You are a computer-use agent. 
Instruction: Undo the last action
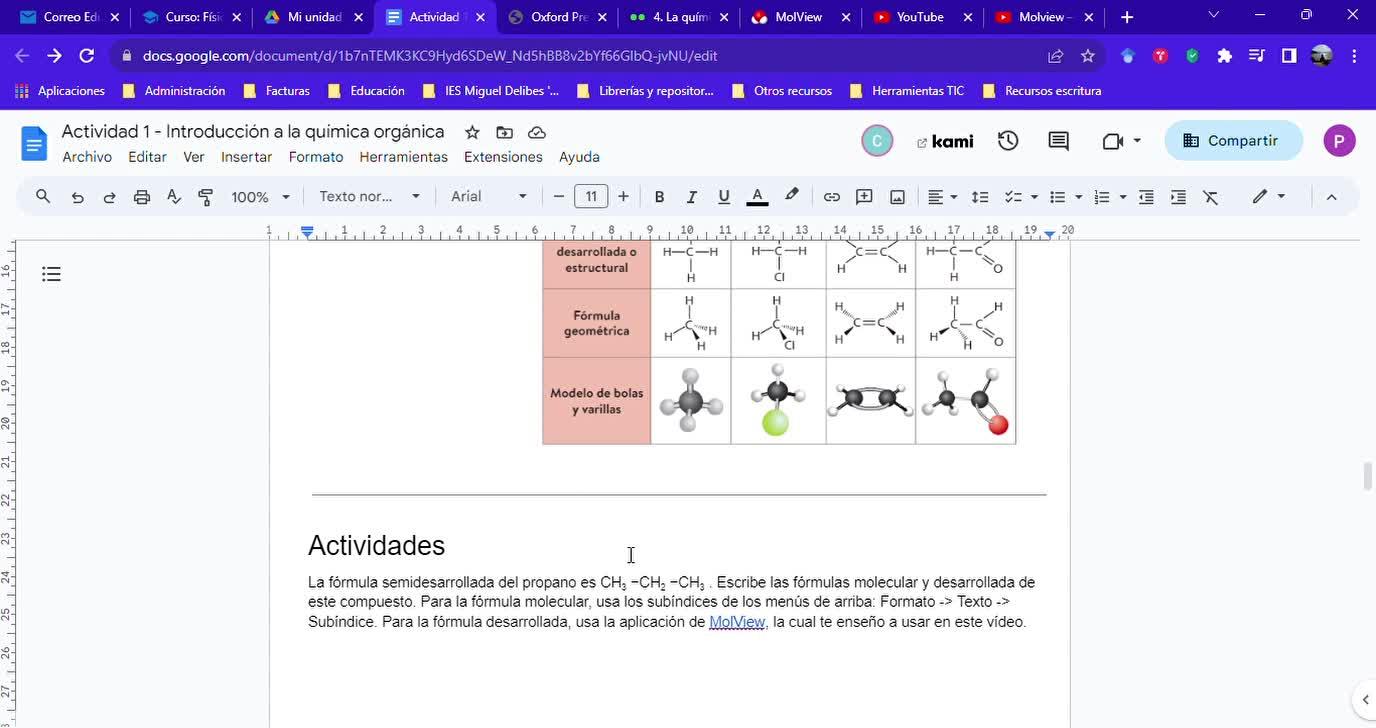pyautogui.click(x=77, y=197)
